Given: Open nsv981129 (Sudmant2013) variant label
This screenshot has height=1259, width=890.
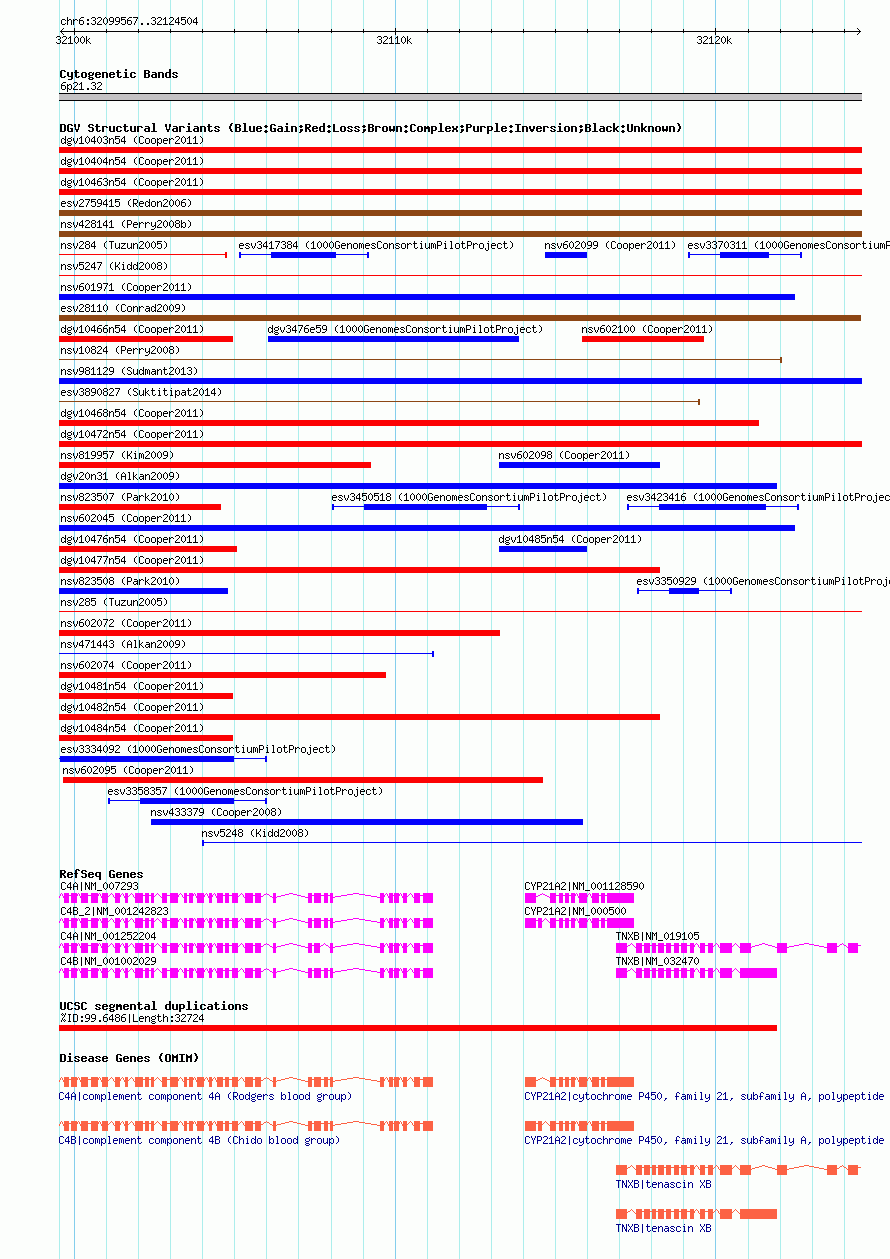Looking at the screenshot, I should 129,371.
